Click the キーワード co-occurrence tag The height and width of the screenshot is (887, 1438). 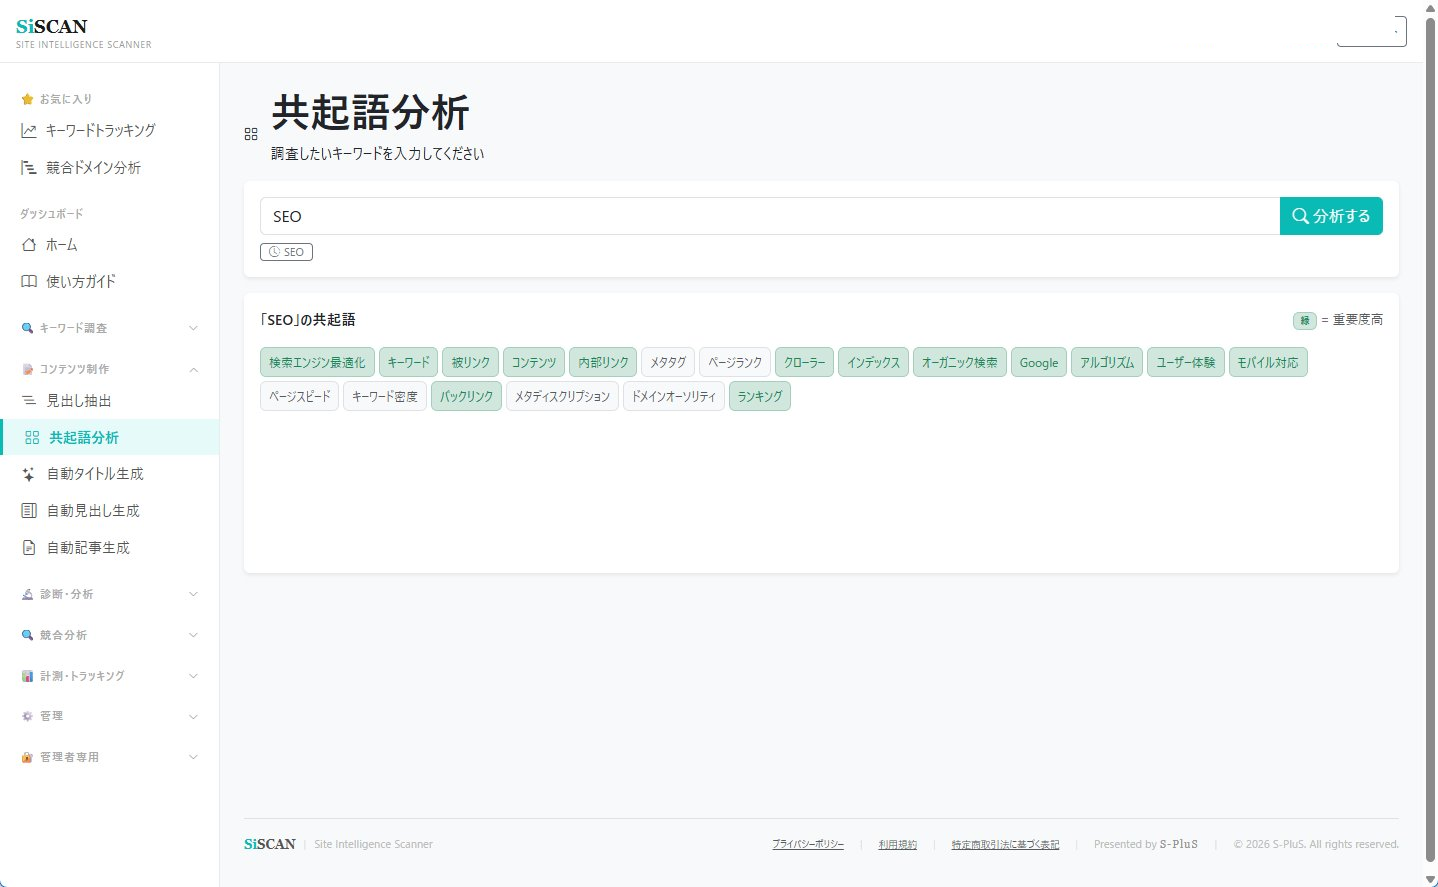click(408, 363)
